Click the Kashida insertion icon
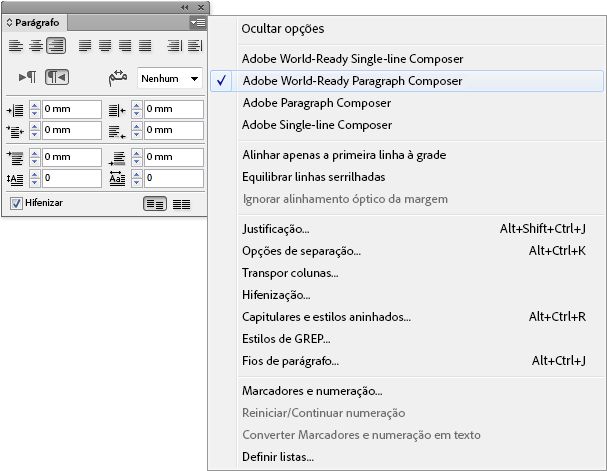Screen dimensions: 607x471 click(118, 78)
